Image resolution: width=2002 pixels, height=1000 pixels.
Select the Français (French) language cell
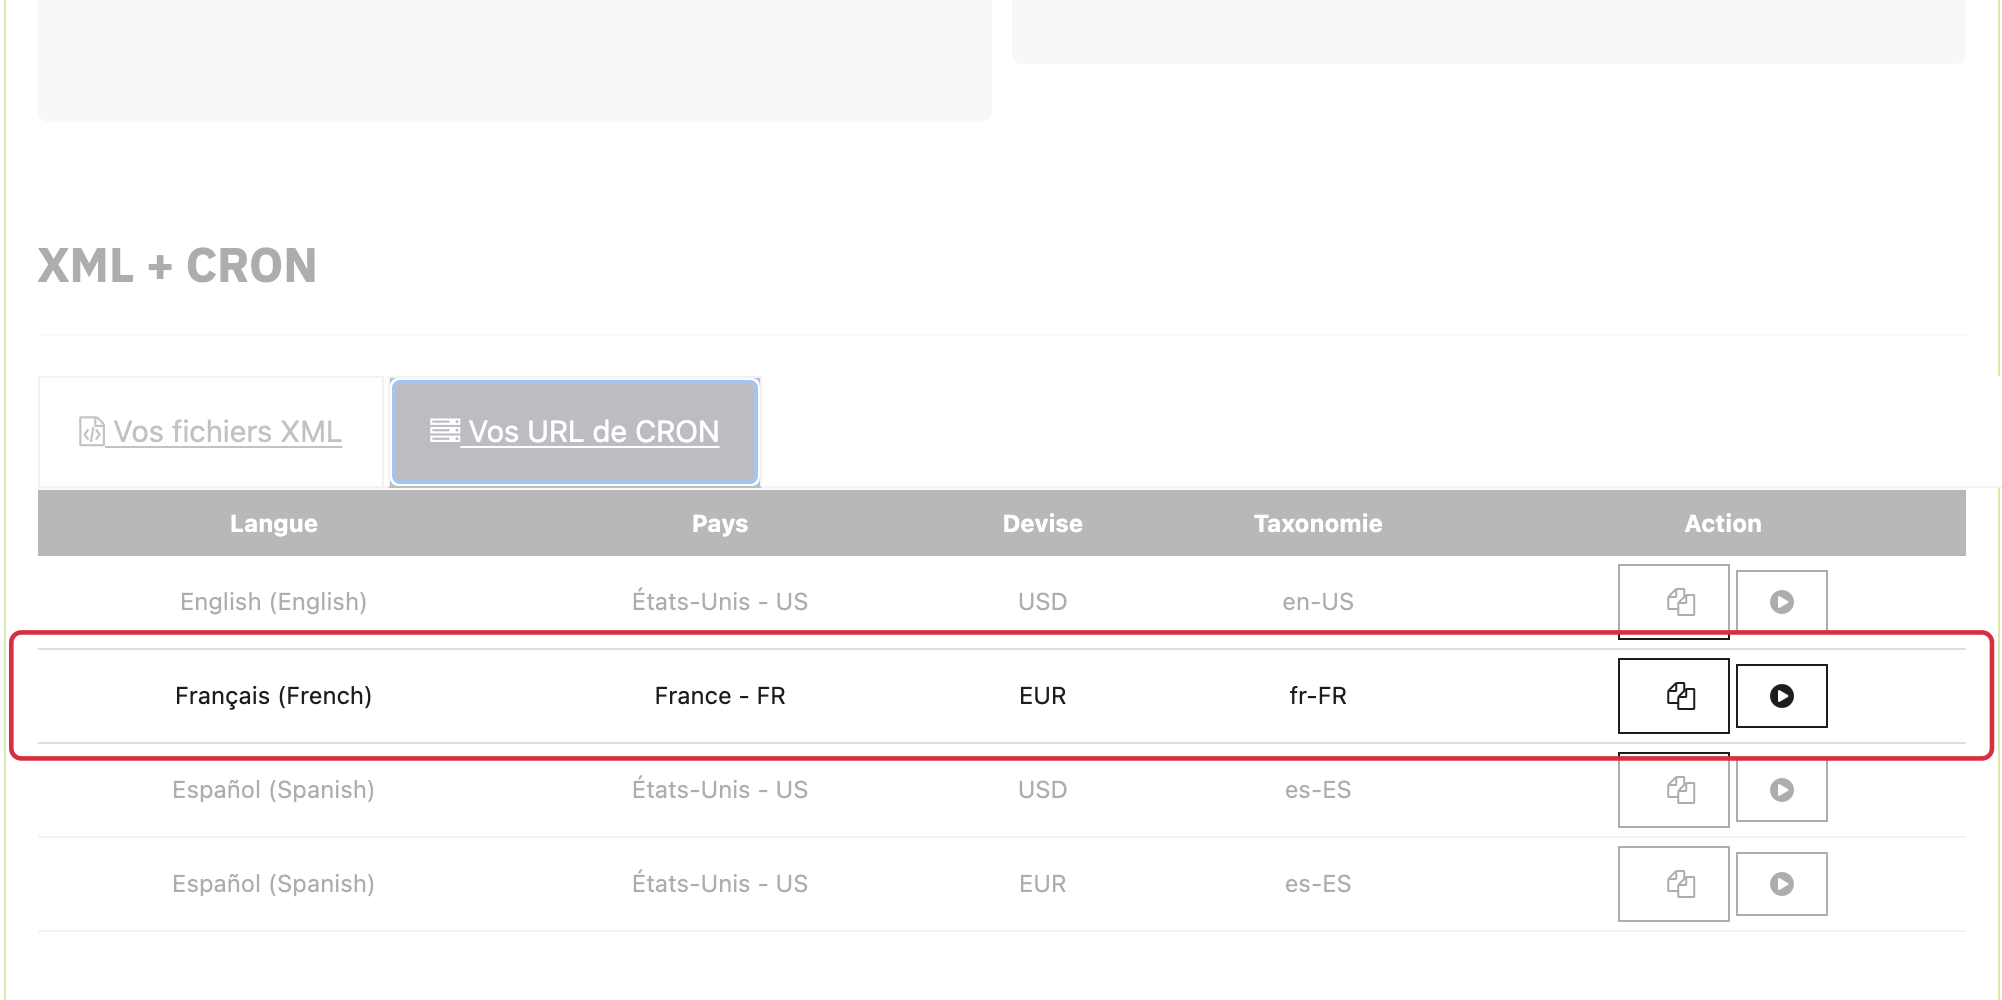tap(274, 696)
